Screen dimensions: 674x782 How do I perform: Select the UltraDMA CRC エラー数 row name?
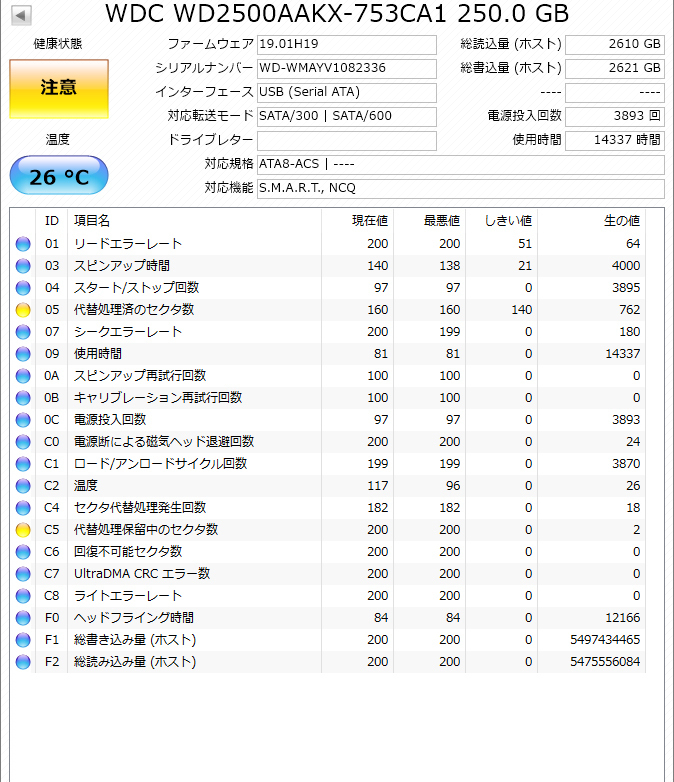[x=142, y=574]
